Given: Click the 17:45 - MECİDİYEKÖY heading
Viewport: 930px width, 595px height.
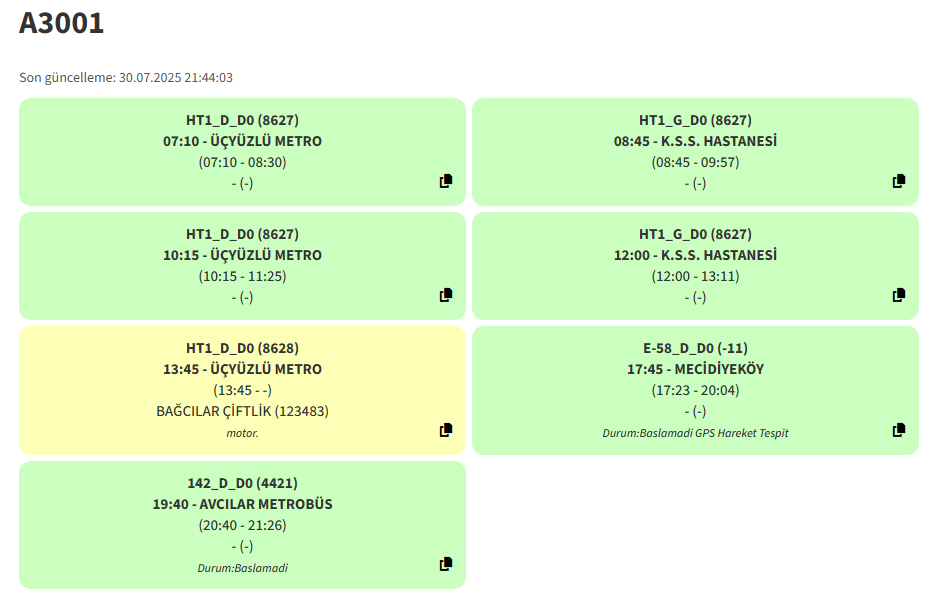Looking at the screenshot, I should click(695, 369).
